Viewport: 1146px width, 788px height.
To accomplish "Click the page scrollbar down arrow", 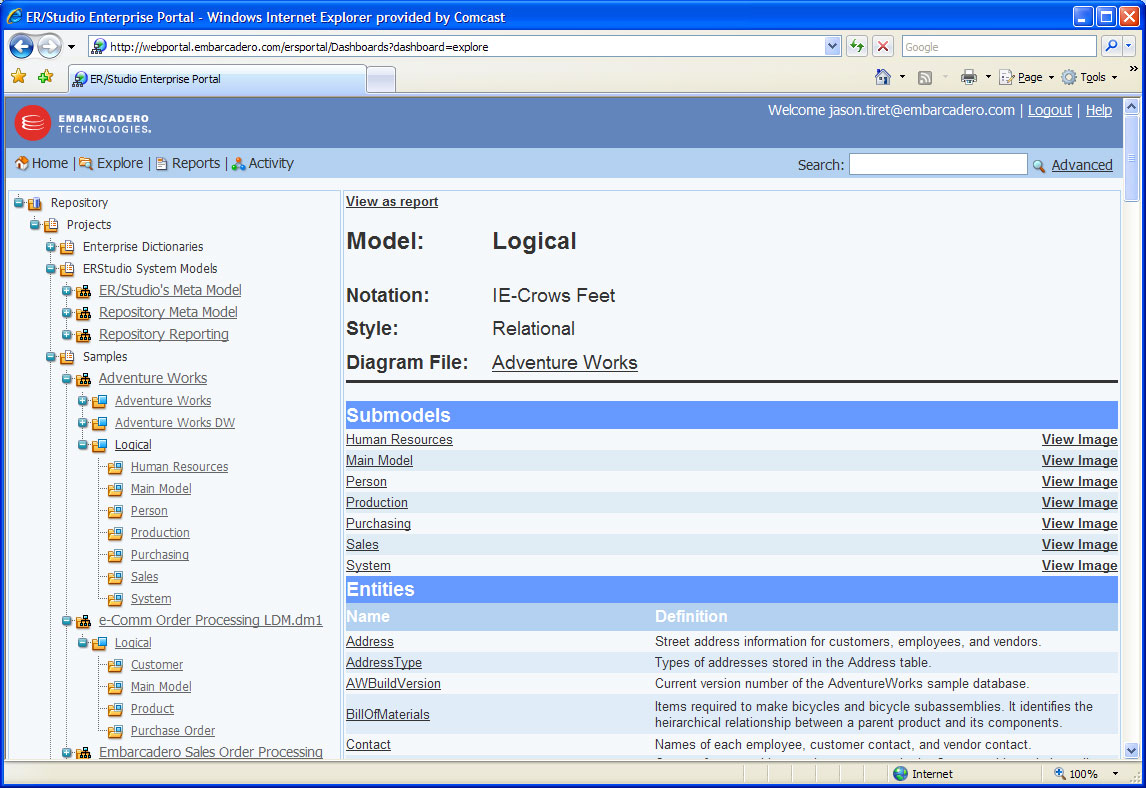I will [x=1131, y=751].
